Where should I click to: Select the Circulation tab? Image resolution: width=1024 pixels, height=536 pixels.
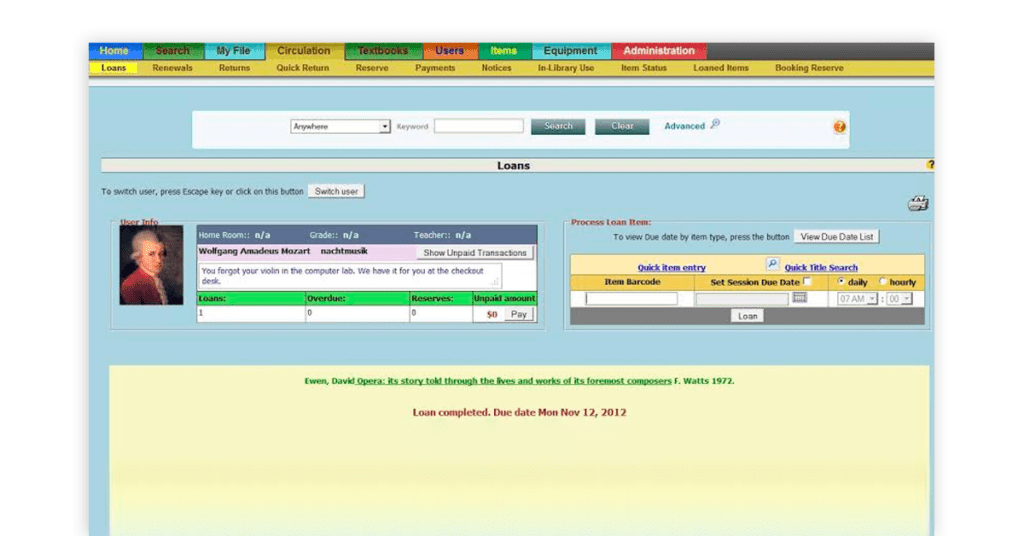[304, 51]
